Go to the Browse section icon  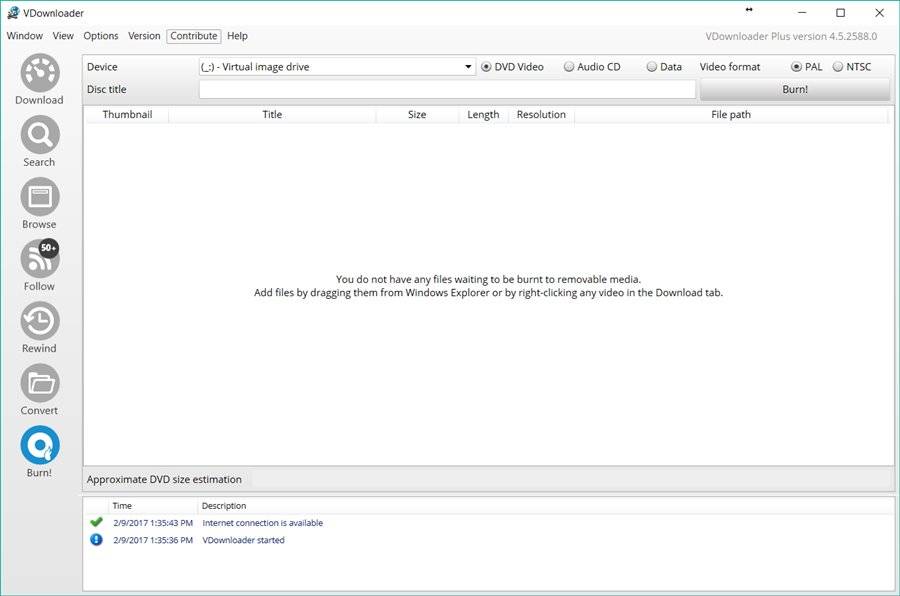pos(39,197)
